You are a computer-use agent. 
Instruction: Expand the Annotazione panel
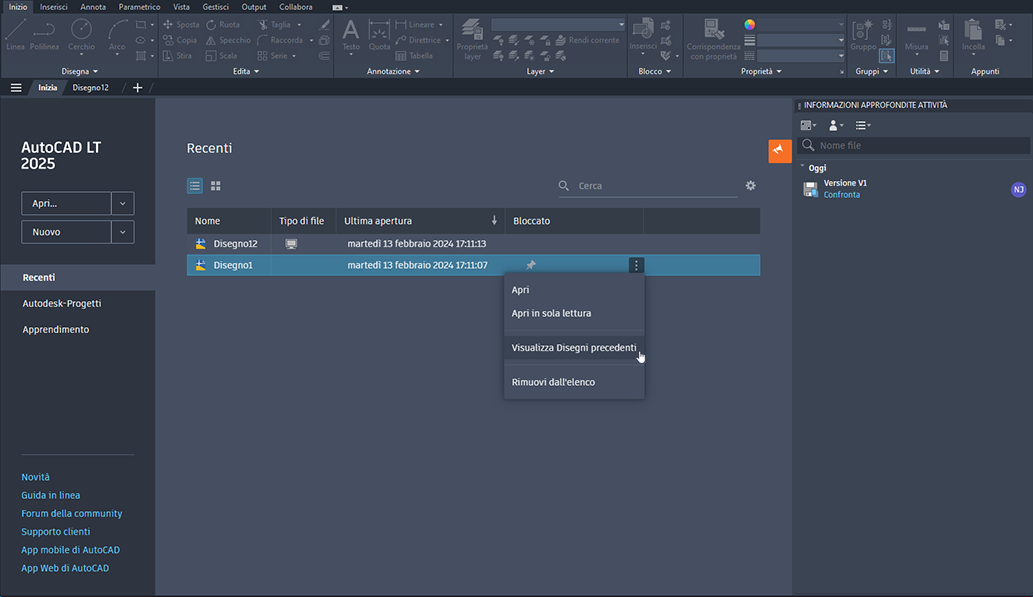[x=393, y=71]
